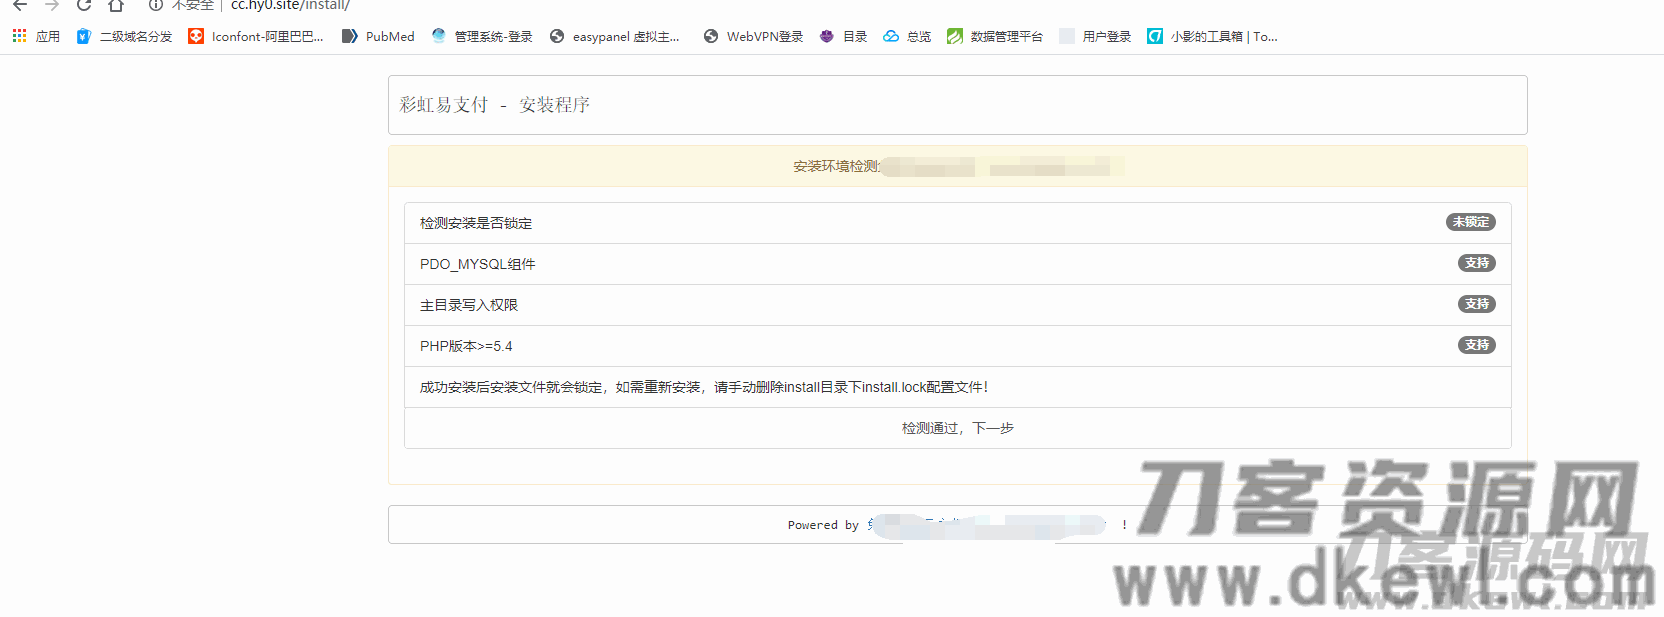Open the WebVPN登录 bookmark
Viewport: 1664px width, 617px height.
tap(753, 37)
